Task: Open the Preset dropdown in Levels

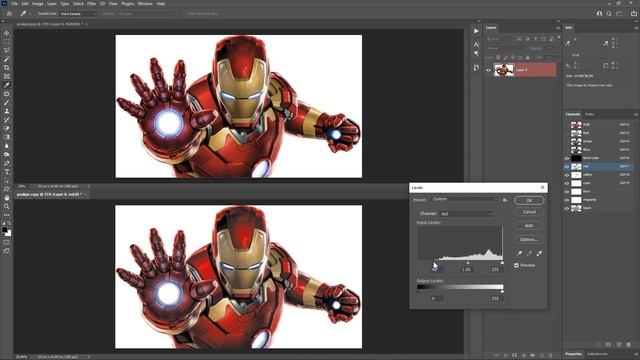Action: tap(464, 199)
